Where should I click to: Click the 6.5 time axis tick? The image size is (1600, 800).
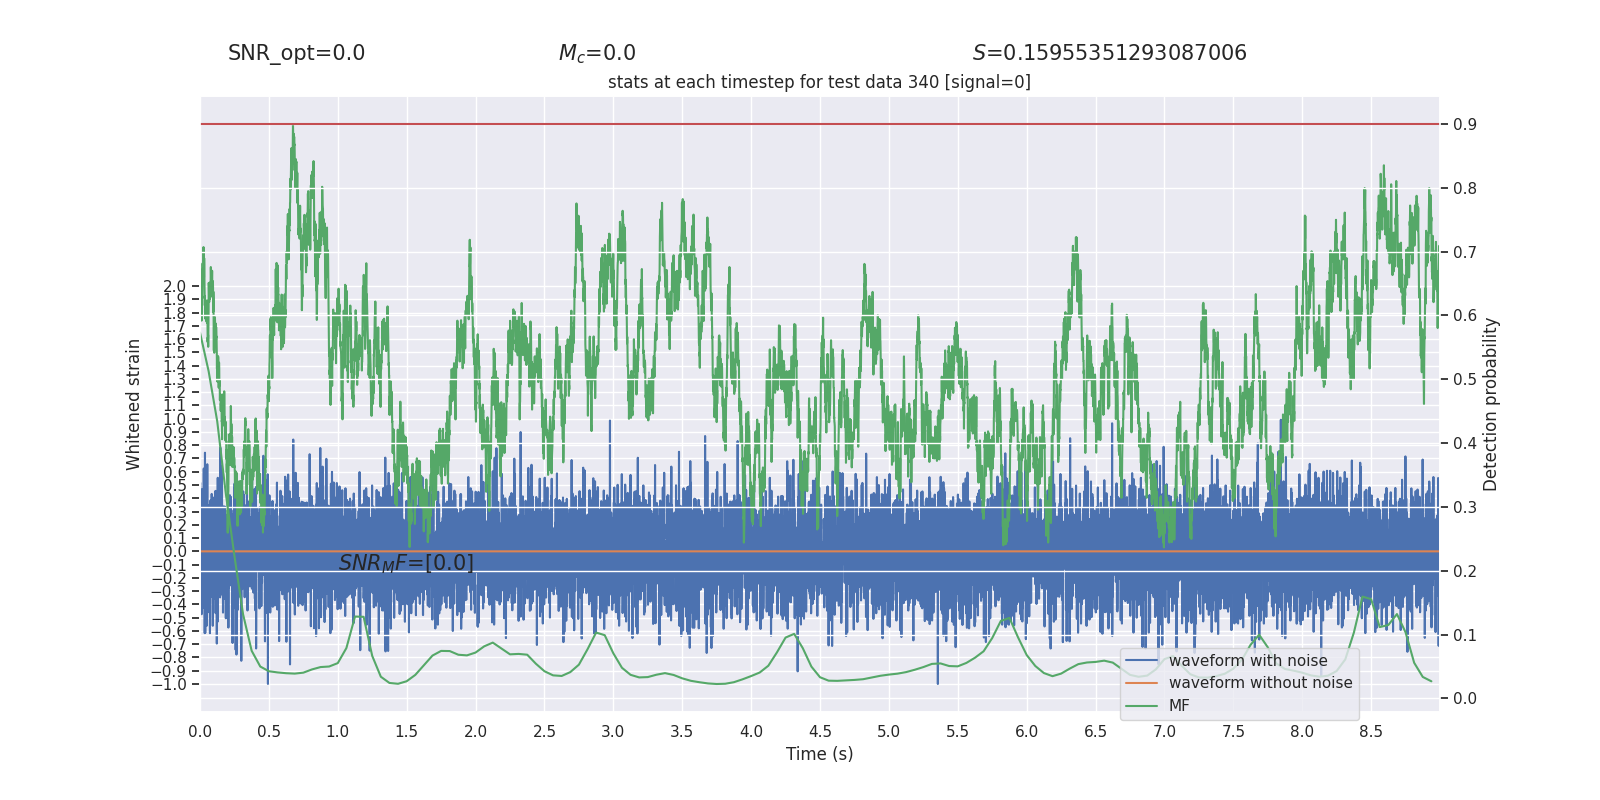pos(1096,732)
